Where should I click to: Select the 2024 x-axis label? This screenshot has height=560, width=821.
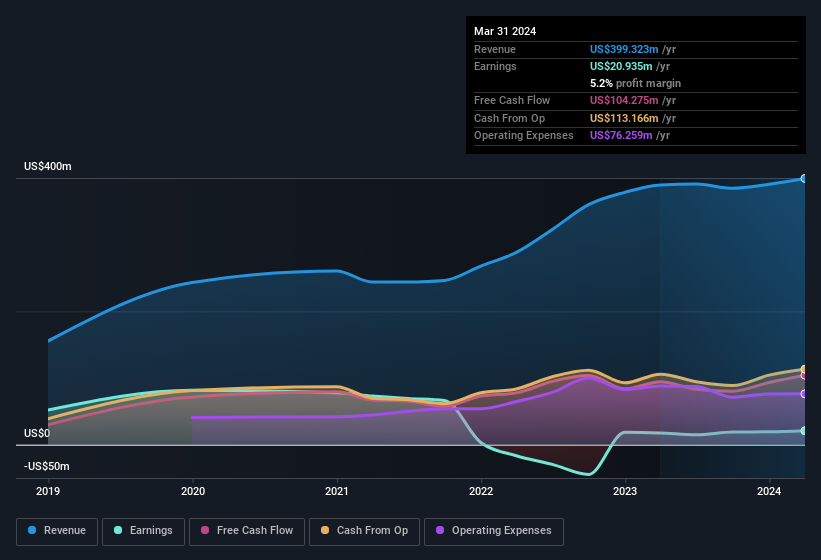coord(769,491)
